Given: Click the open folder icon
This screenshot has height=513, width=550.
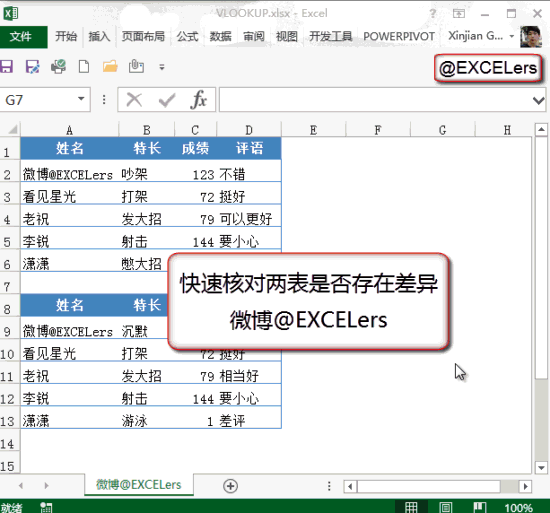Looking at the screenshot, I should 110,67.
